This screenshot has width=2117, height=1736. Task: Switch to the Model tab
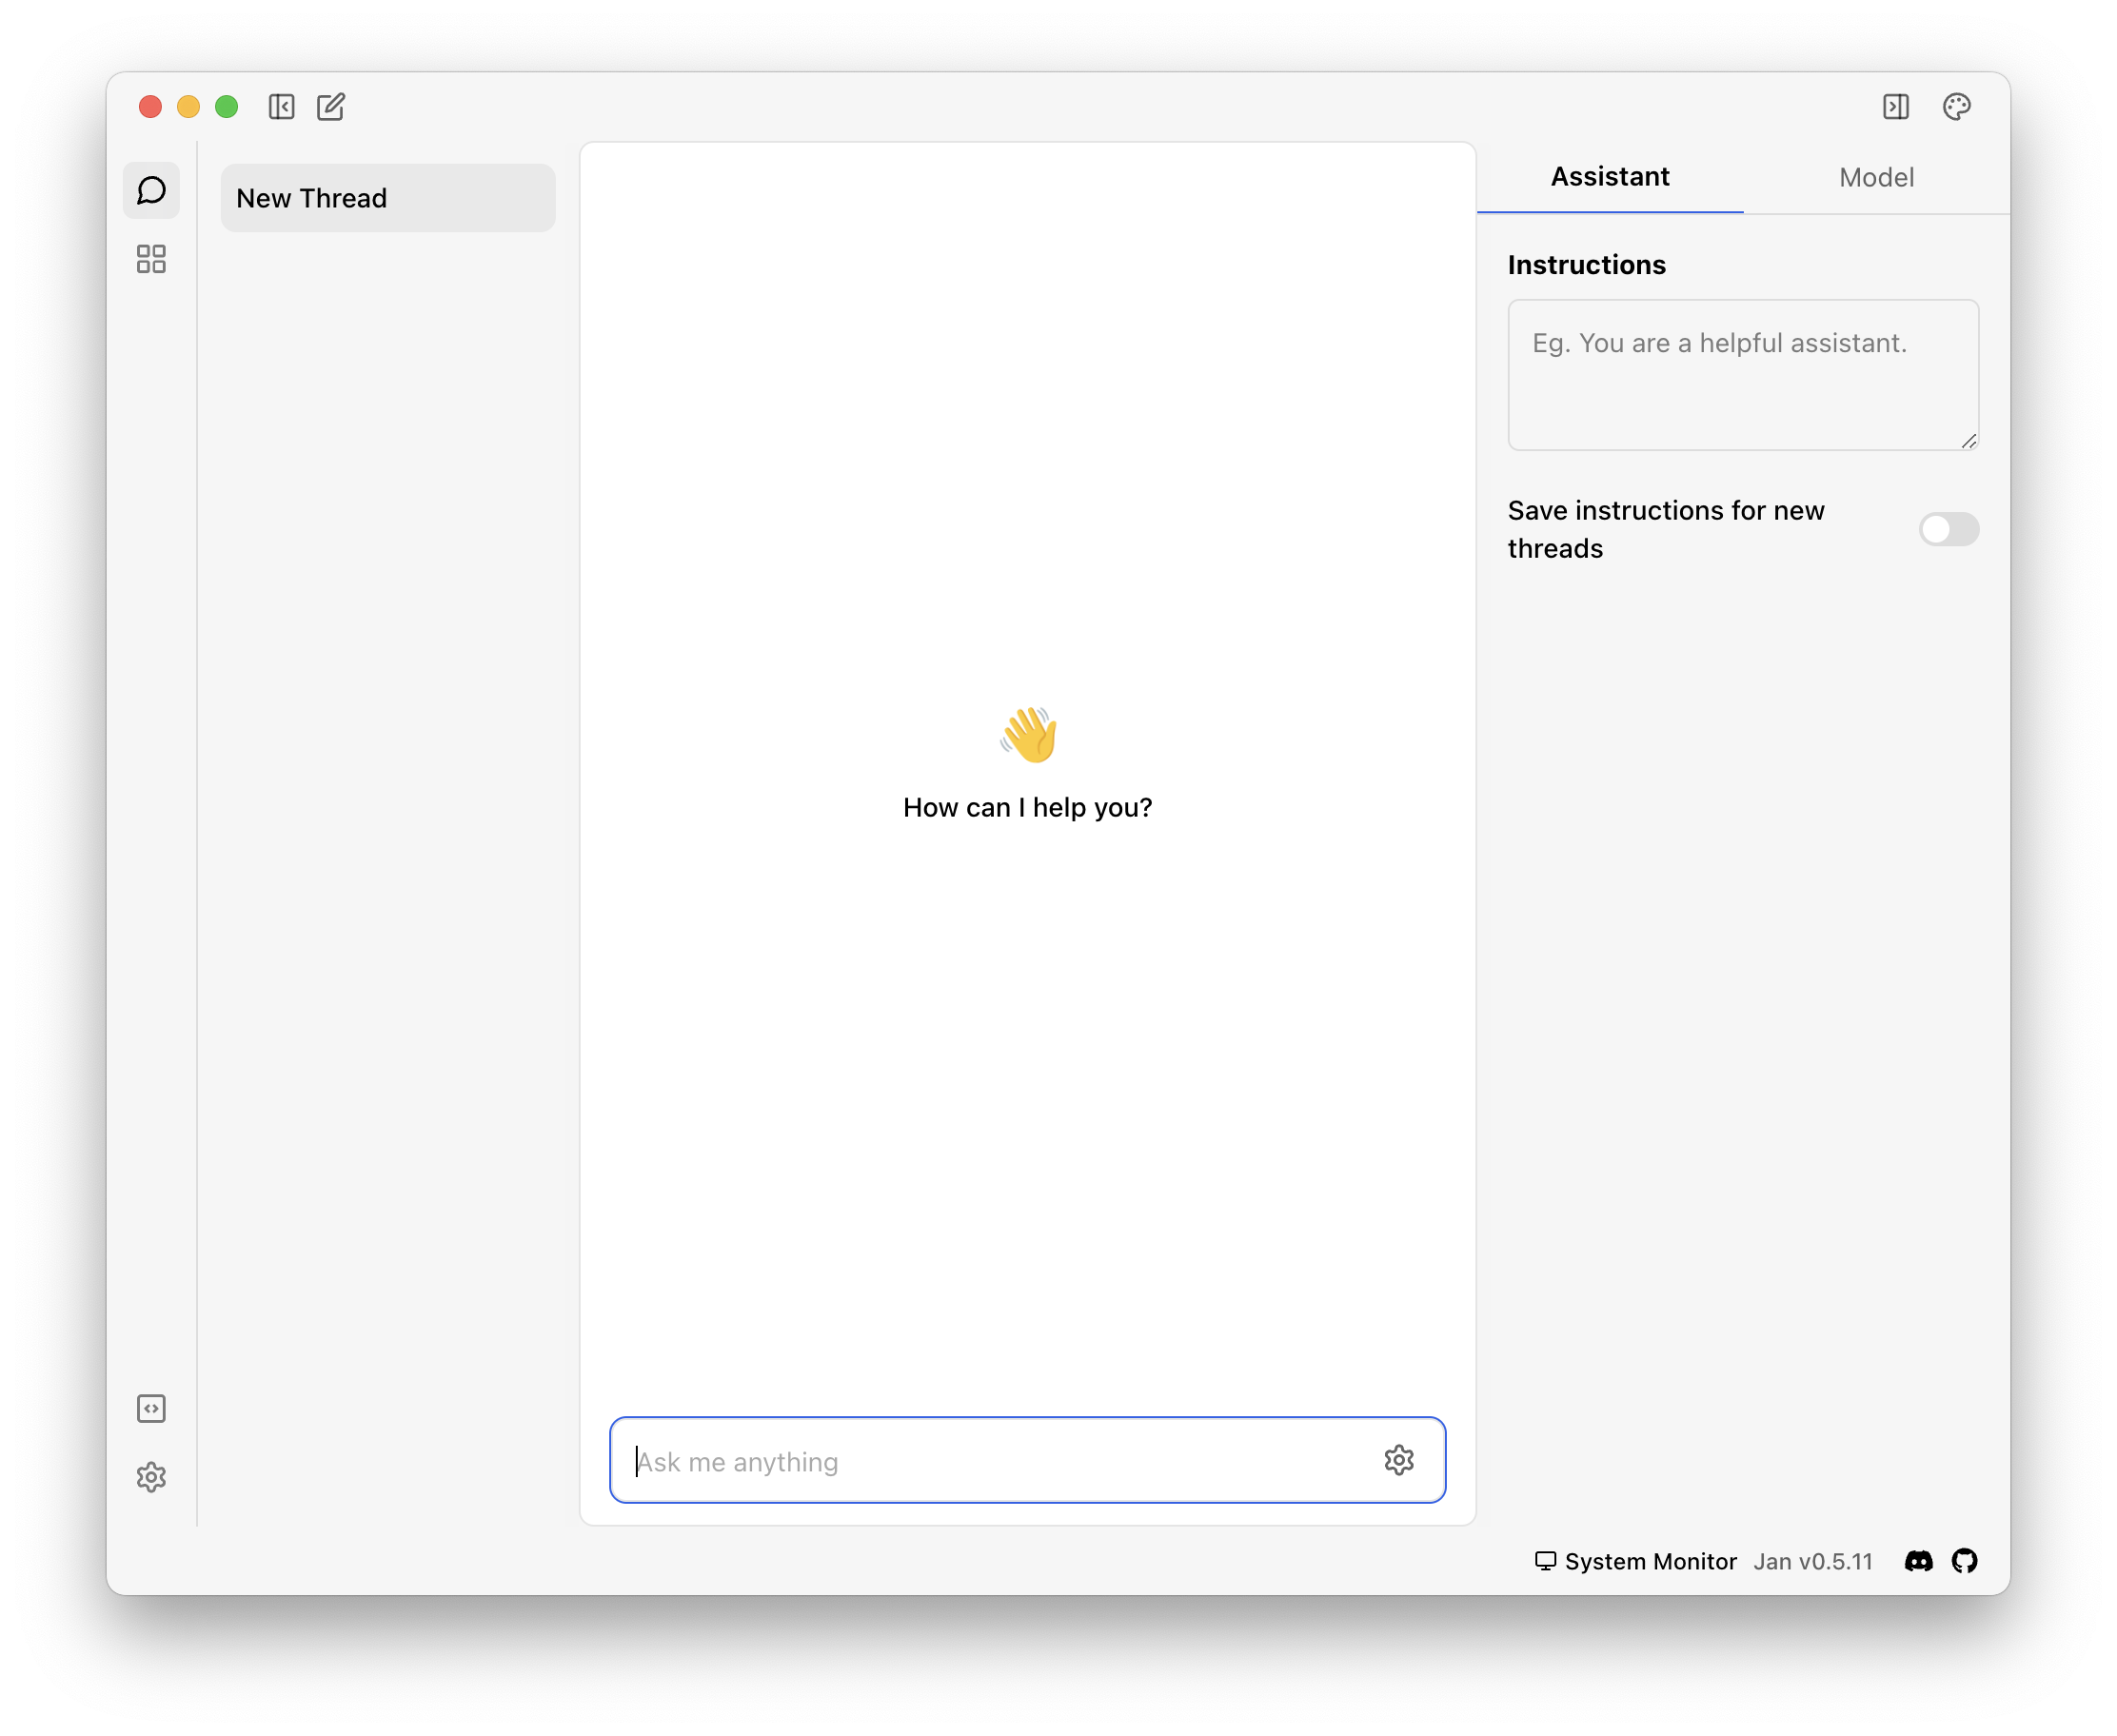[1876, 177]
